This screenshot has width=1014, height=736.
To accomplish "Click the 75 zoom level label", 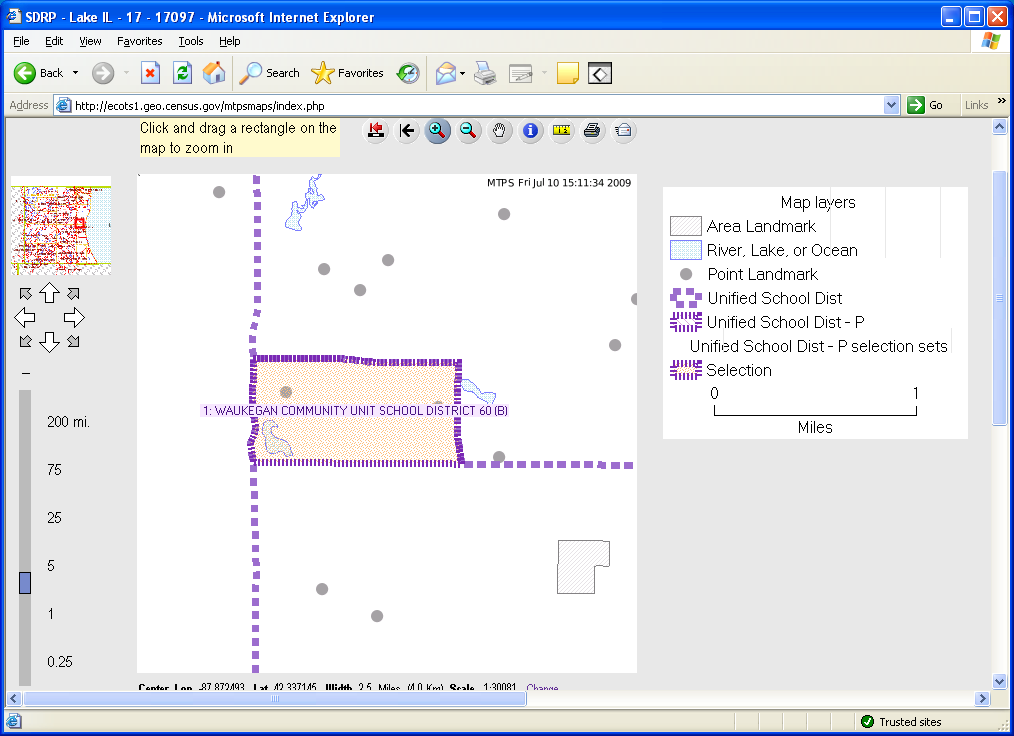I will click(54, 470).
